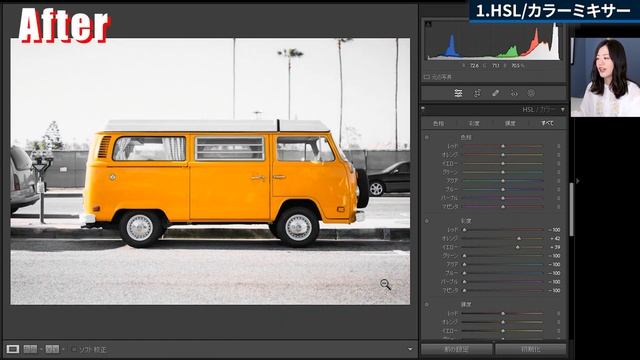
Task: Toggle the HSL panel on/off switch
Action: pos(423,109)
